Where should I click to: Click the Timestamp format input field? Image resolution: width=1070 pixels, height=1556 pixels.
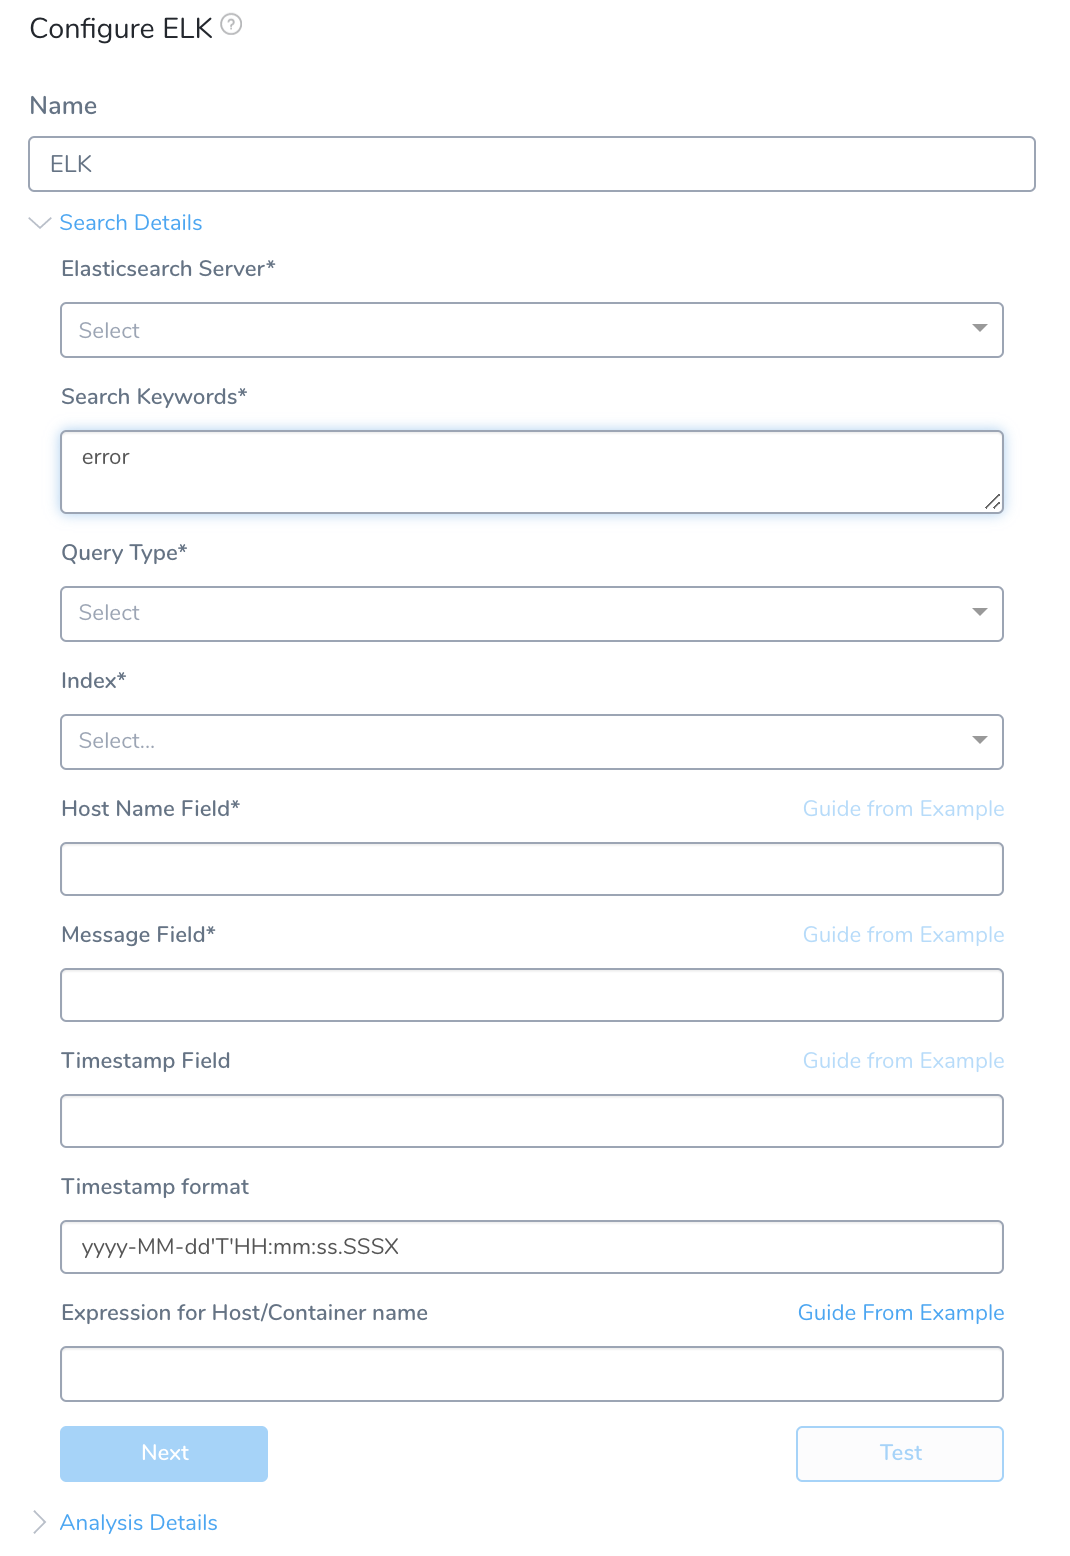(532, 1247)
